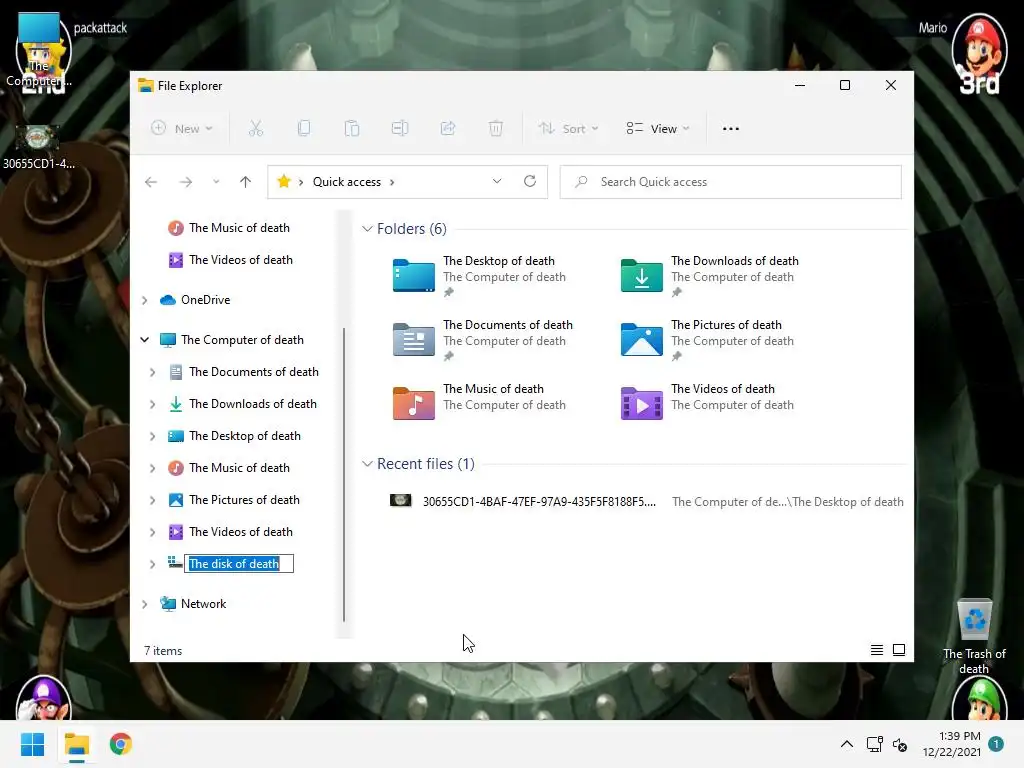This screenshot has height=768, width=1024.
Task: Open the Sort dropdown menu
Action: pyautogui.click(x=568, y=129)
